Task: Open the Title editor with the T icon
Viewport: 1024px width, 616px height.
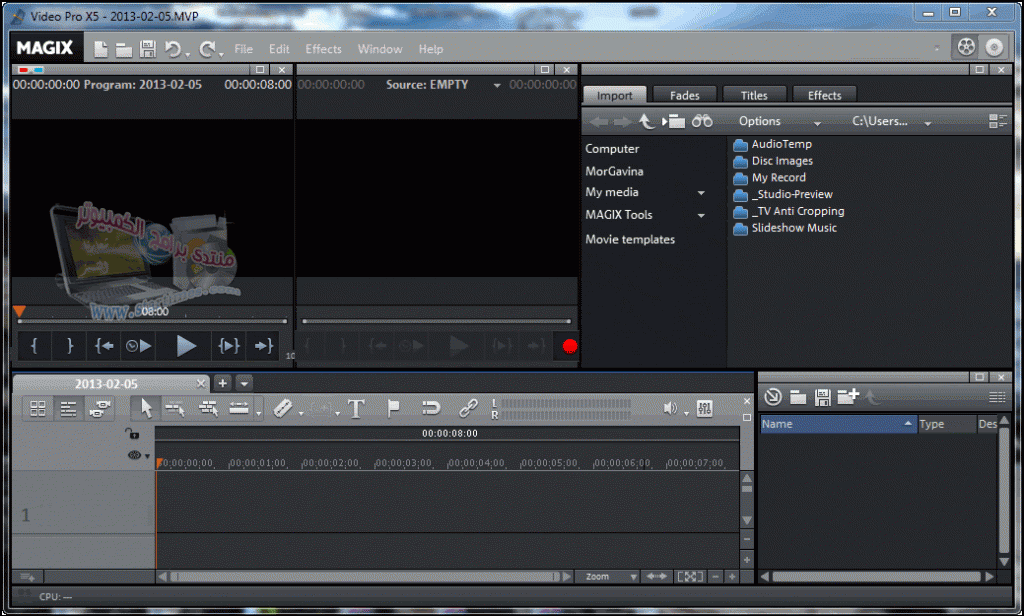Action: click(356, 409)
